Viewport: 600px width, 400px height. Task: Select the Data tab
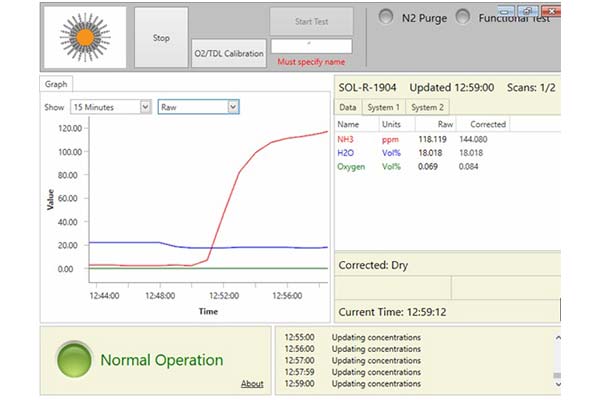(348, 107)
